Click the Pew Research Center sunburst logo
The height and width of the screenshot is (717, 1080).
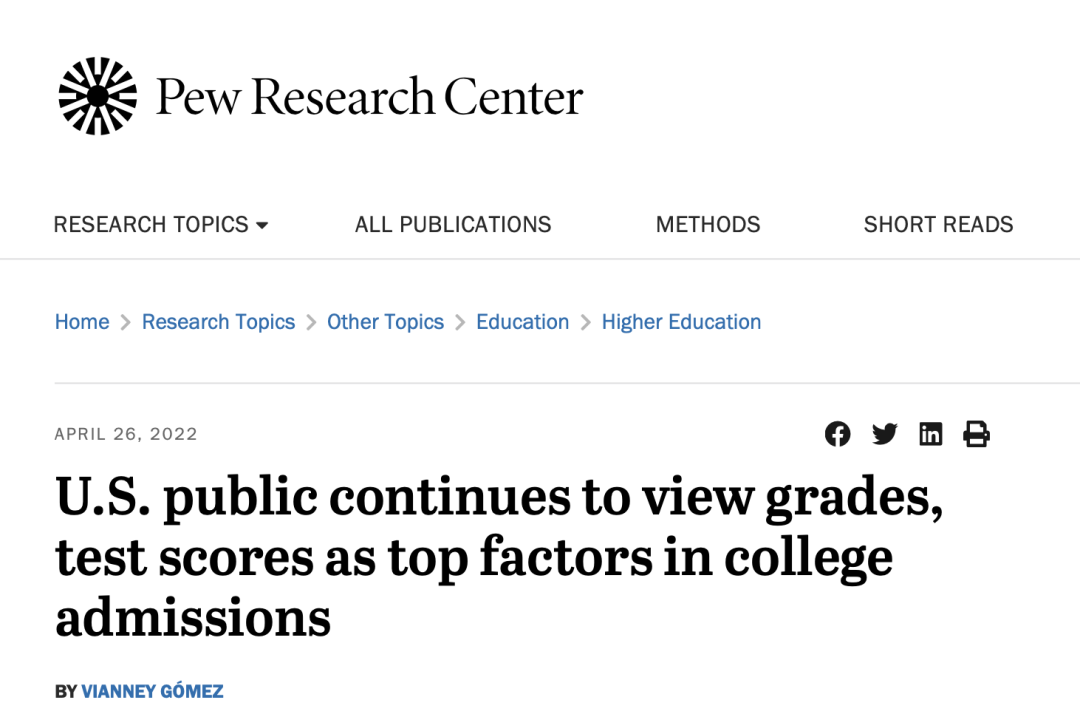pos(97,96)
